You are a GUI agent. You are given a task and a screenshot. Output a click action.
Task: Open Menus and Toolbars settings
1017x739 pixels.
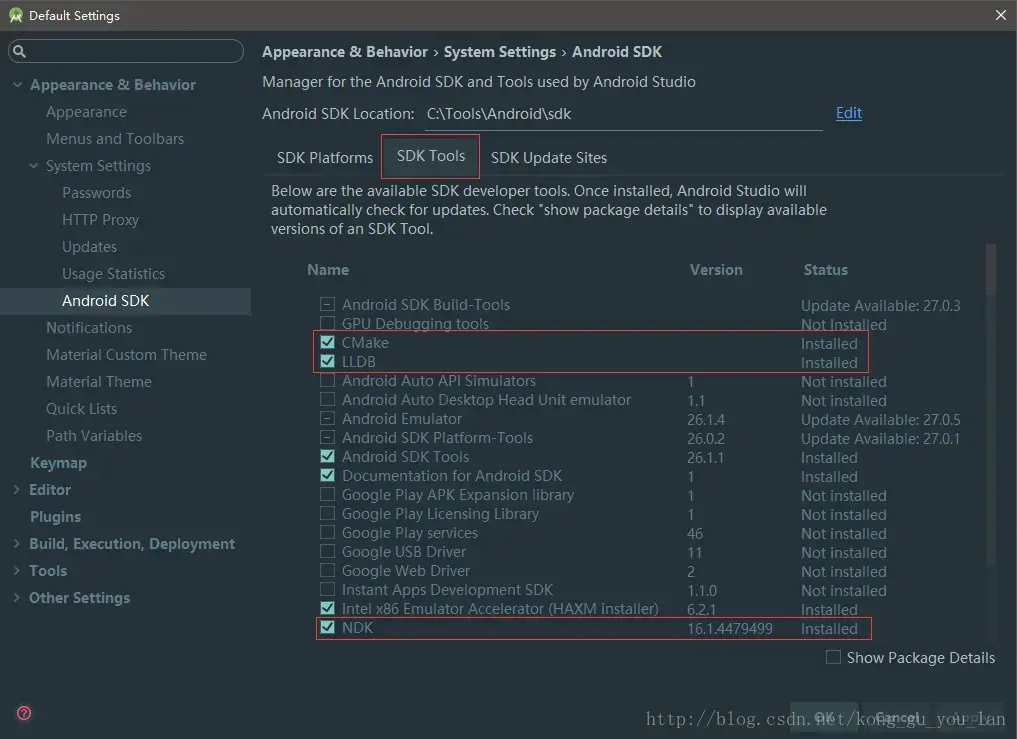(x=115, y=139)
